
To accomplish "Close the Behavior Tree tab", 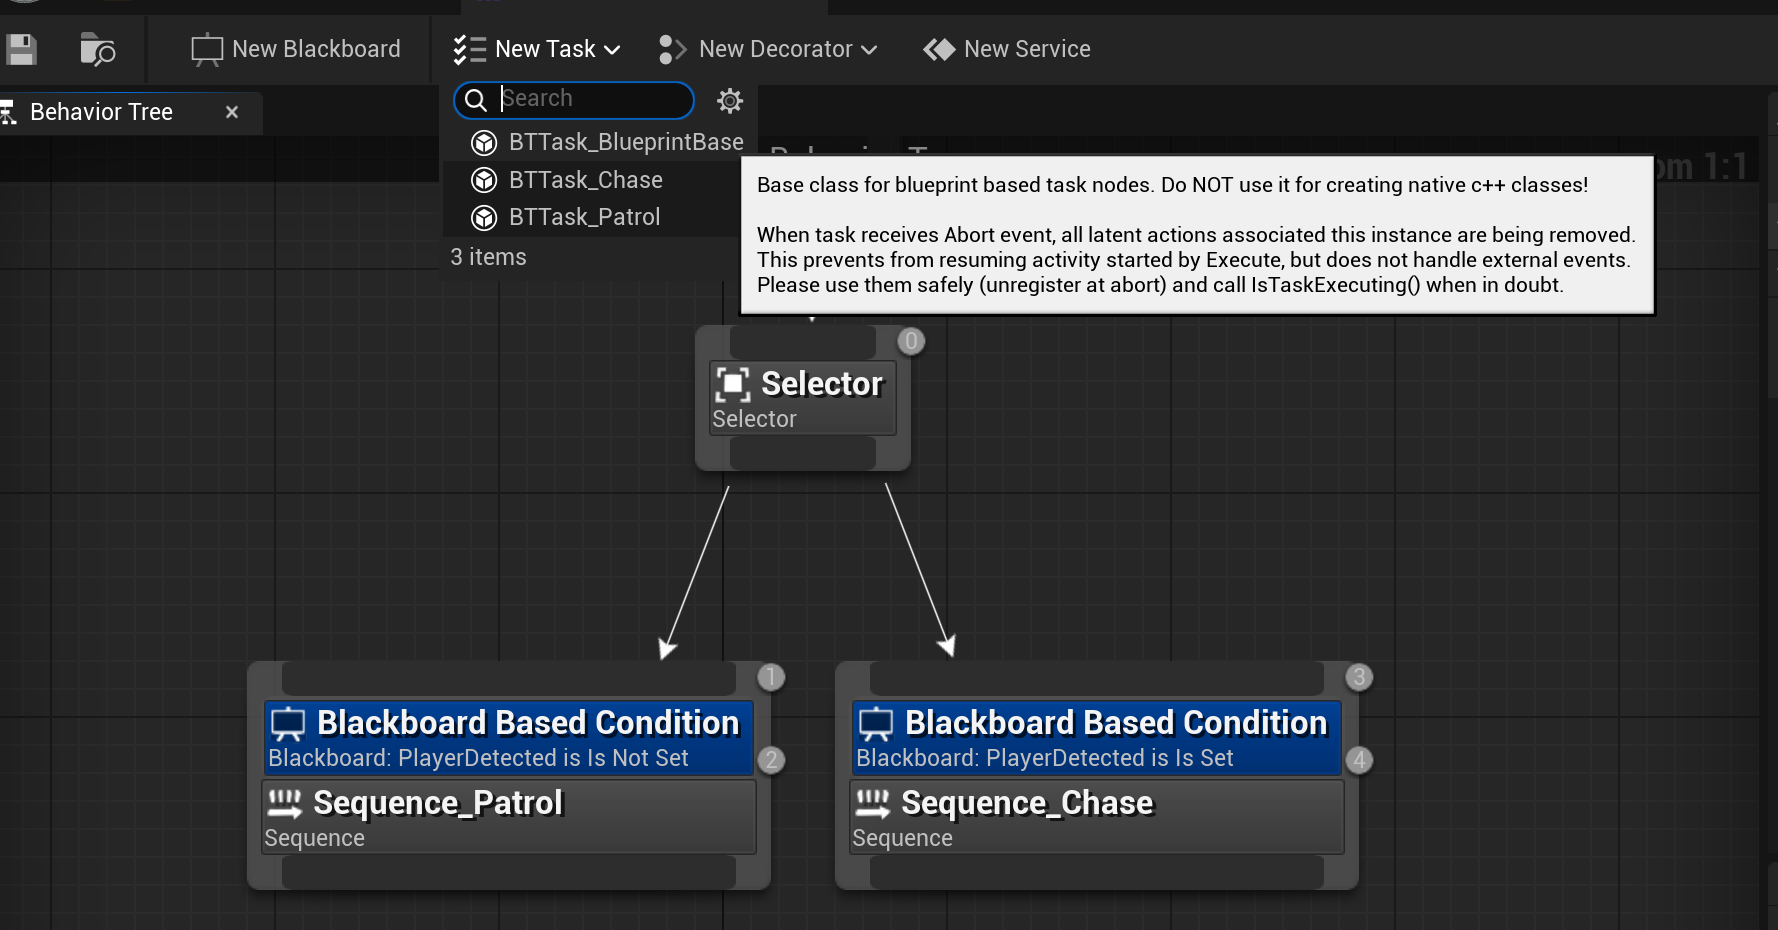I will [x=232, y=112].
